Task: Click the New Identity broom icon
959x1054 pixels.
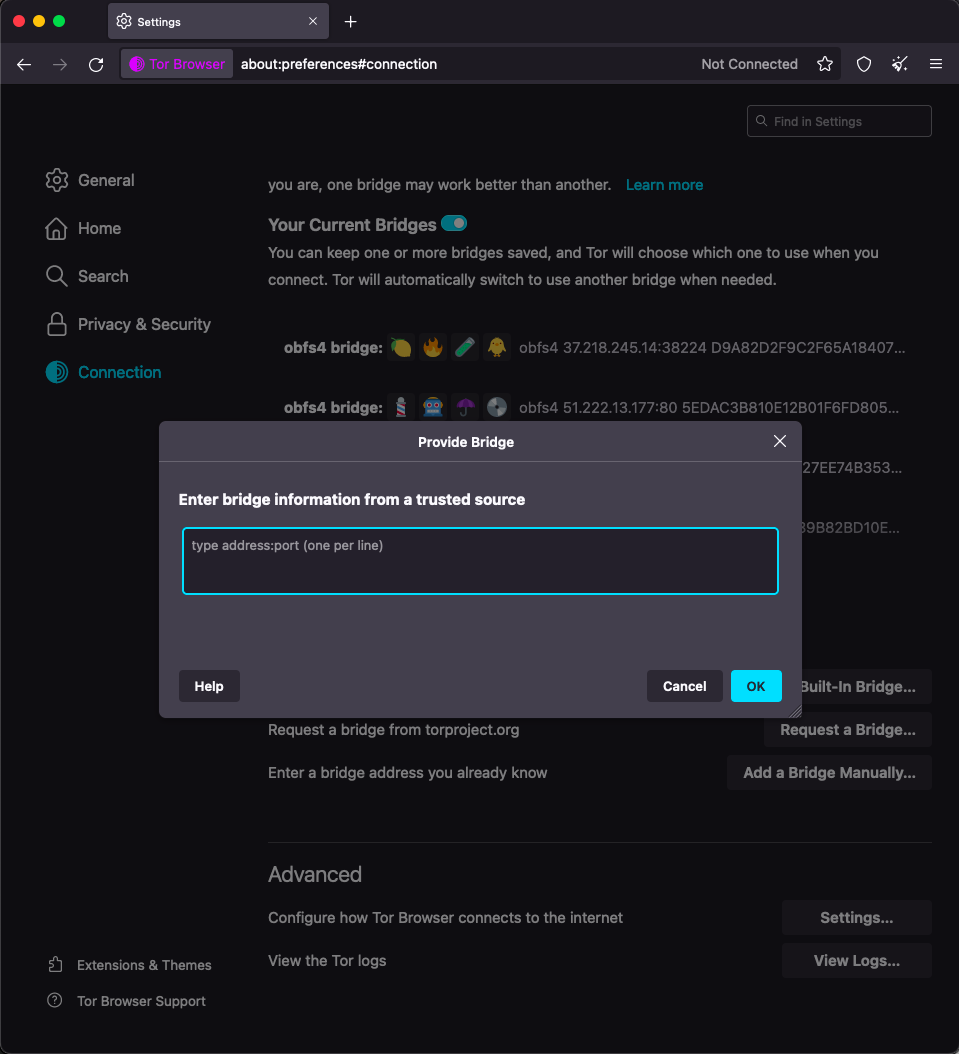Action: tap(899, 64)
